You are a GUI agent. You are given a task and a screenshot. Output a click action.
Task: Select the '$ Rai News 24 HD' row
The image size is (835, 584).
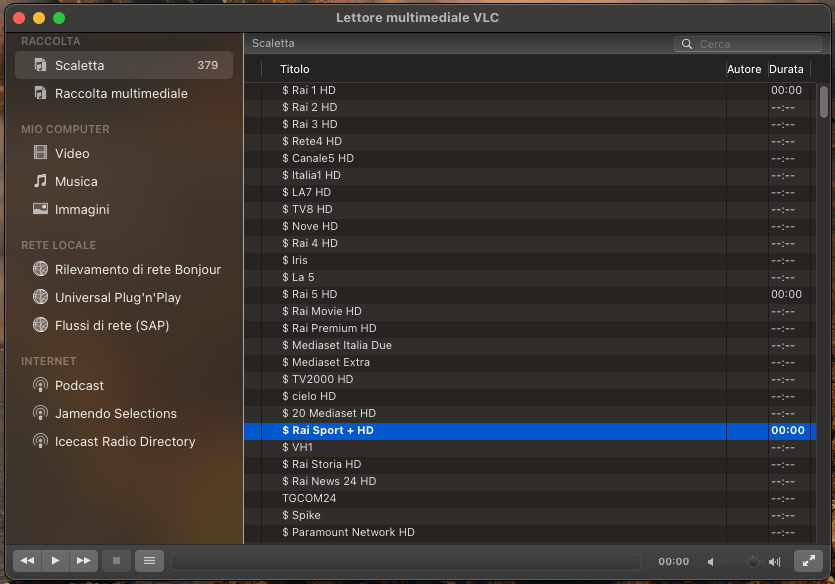(530, 482)
